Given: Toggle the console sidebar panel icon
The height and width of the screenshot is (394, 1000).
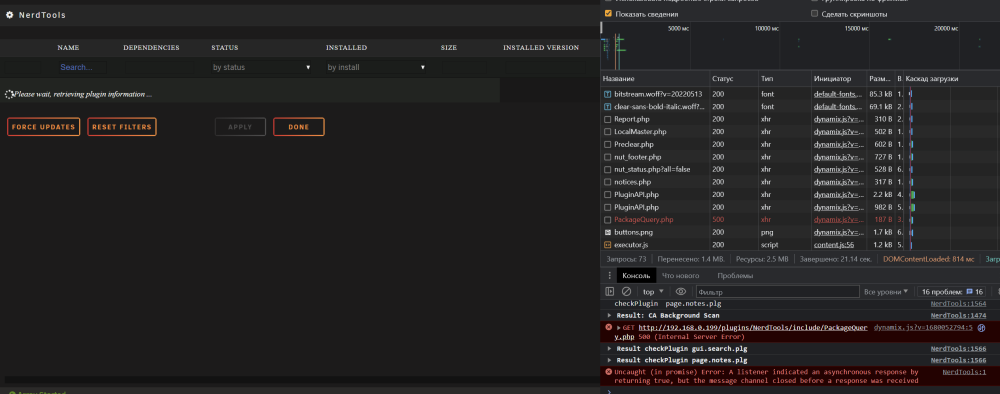Looking at the screenshot, I should (x=610, y=291).
